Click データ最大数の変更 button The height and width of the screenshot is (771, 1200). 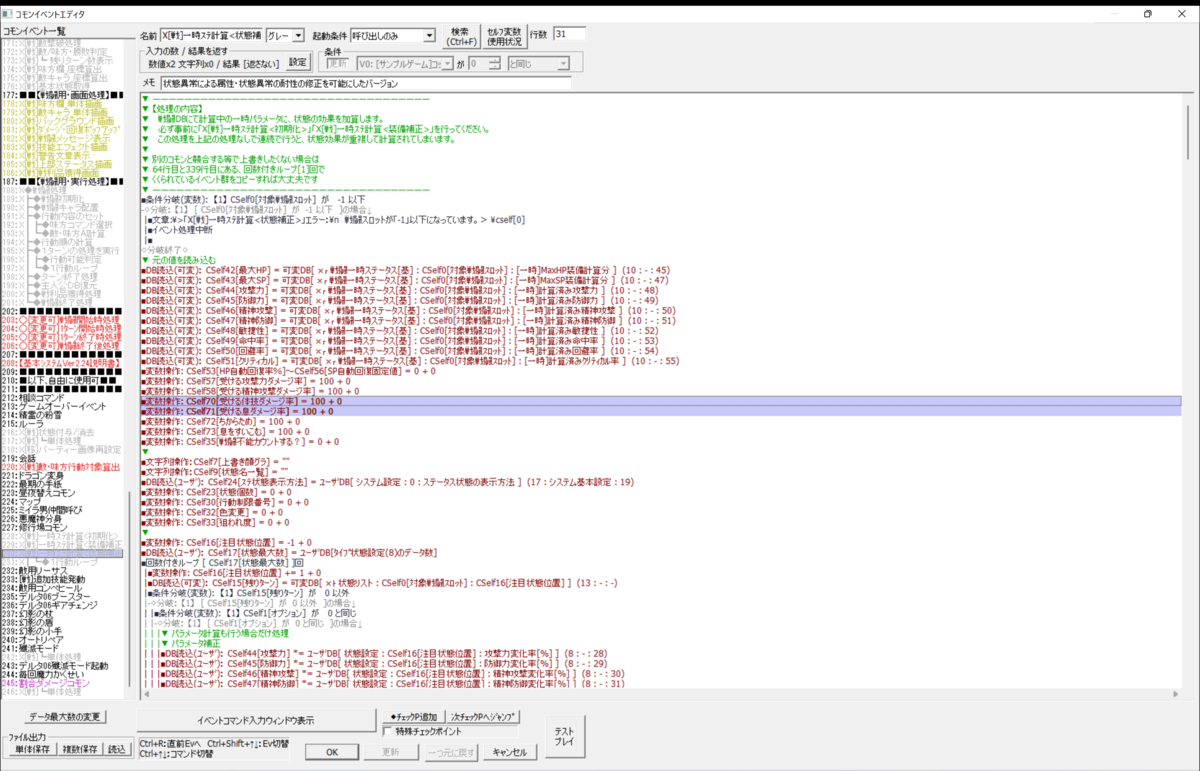click(64, 717)
